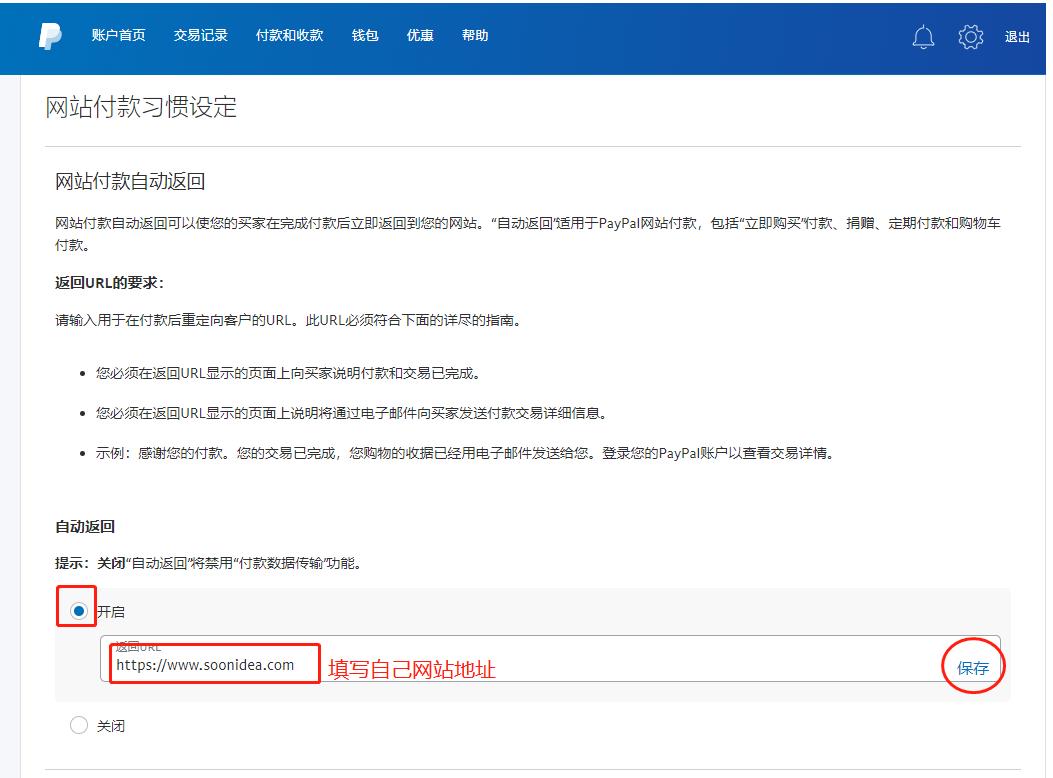Image resolution: width=1053 pixels, height=778 pixels.
Task: Select the 开启 radio button
Action: click(x=80, y=611)
